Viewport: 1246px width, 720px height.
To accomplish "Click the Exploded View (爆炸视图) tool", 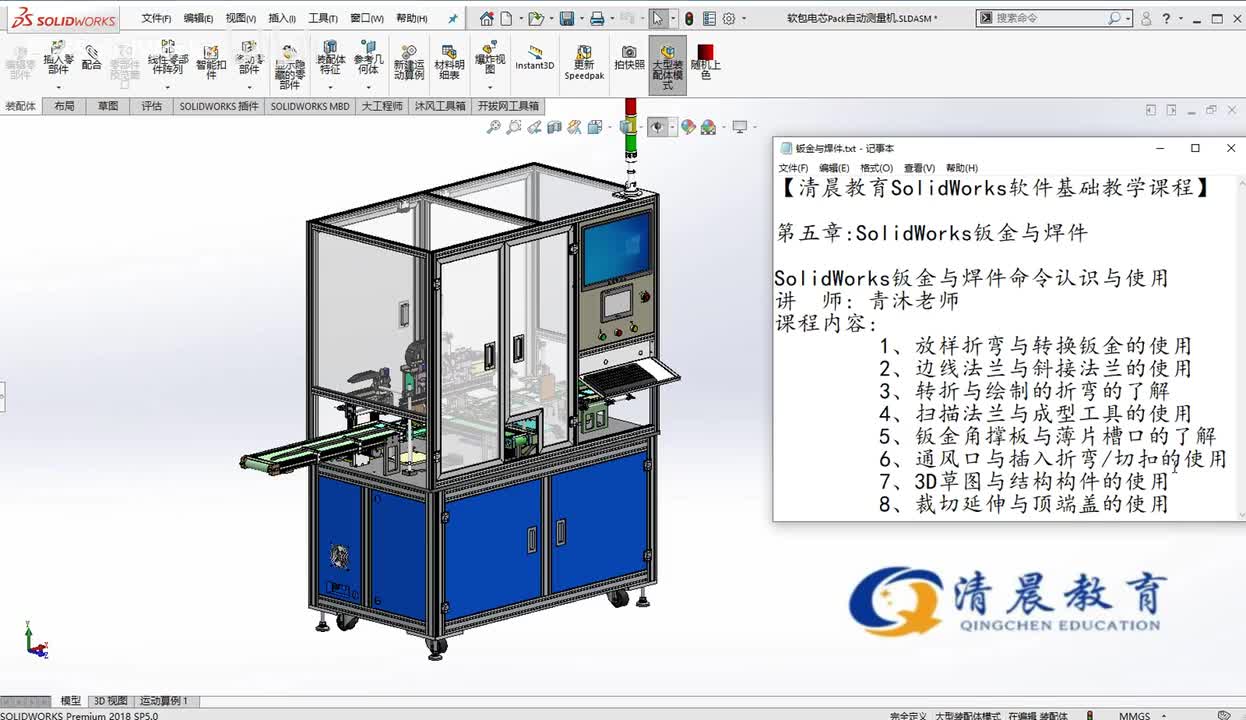I will coord(490,58).
